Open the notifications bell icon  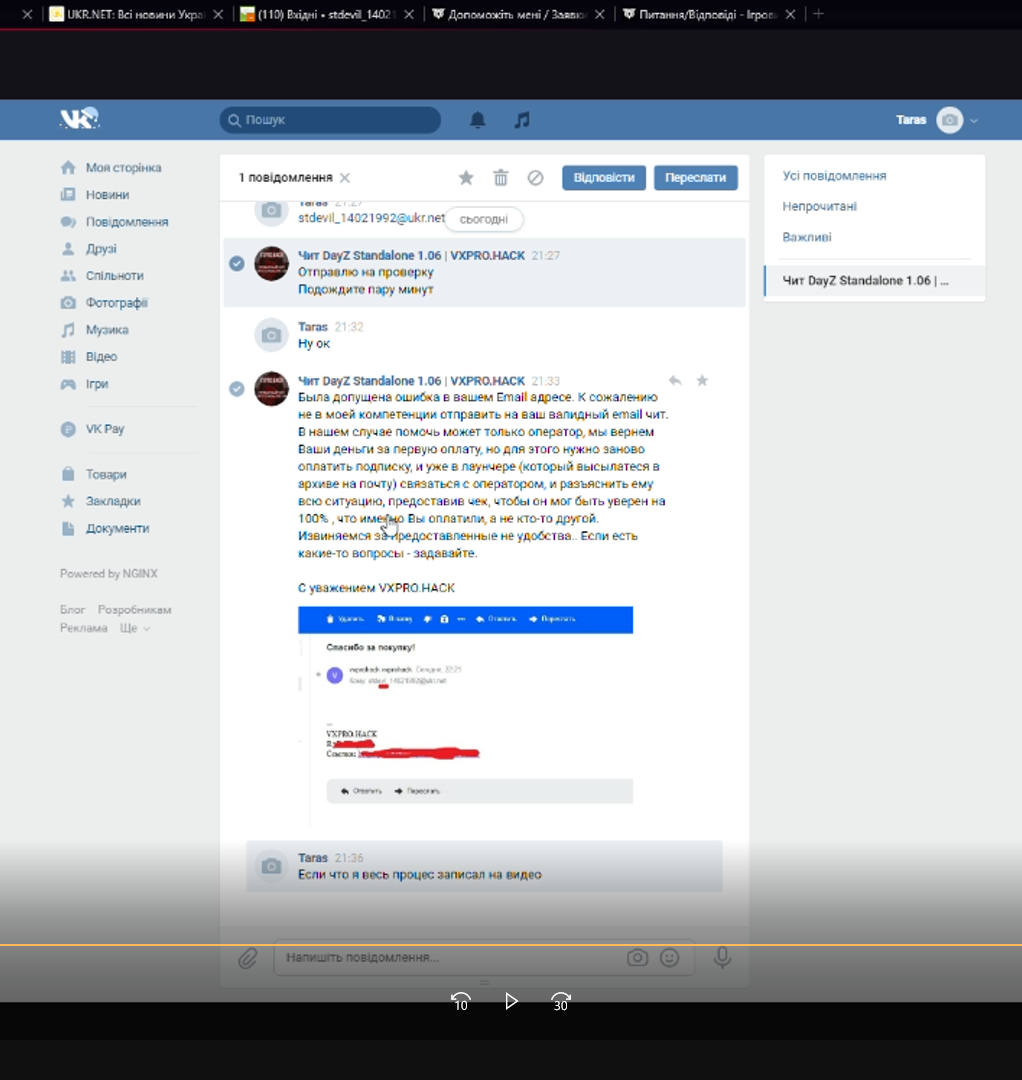[477, 120]
